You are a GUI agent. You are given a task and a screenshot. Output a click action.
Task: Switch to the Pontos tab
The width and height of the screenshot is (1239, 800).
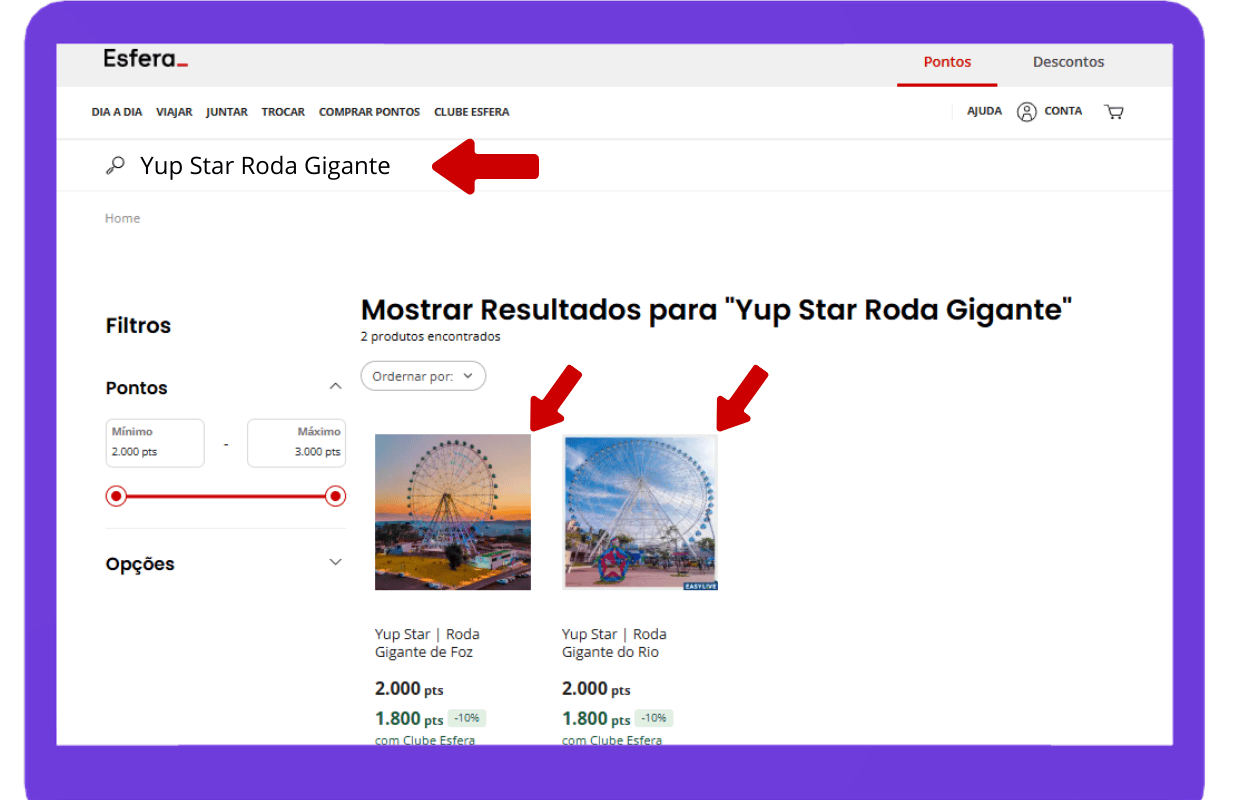[946, 62]
